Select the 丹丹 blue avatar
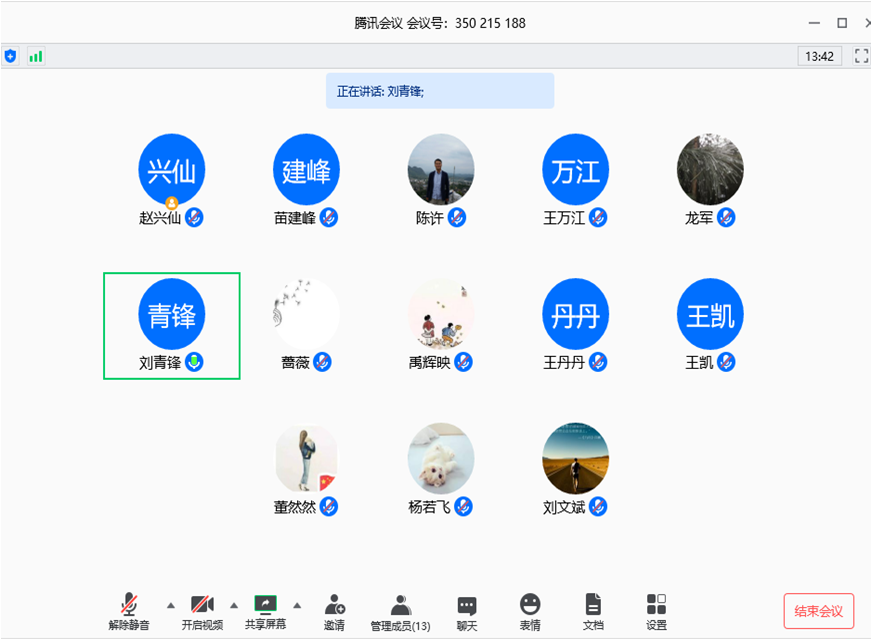The height and width of the screenshot is (640, 872). tap(576, 314)
